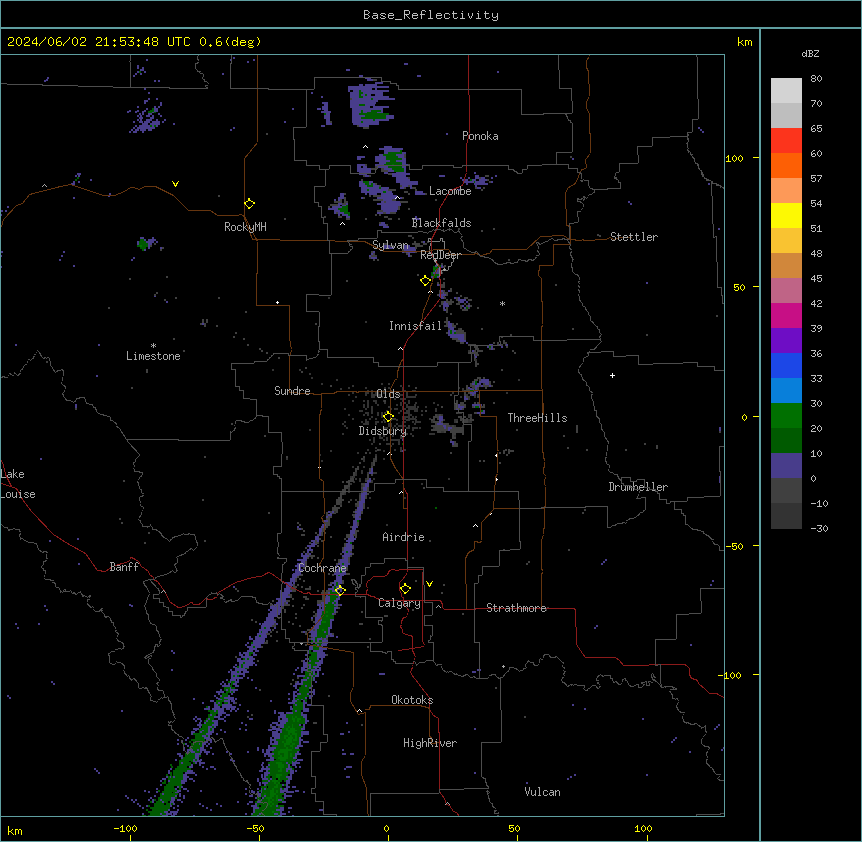Click the RedDeer city label
Image resolution: width=862 pixels, height=842 pixels.
(x=440, y=255)
